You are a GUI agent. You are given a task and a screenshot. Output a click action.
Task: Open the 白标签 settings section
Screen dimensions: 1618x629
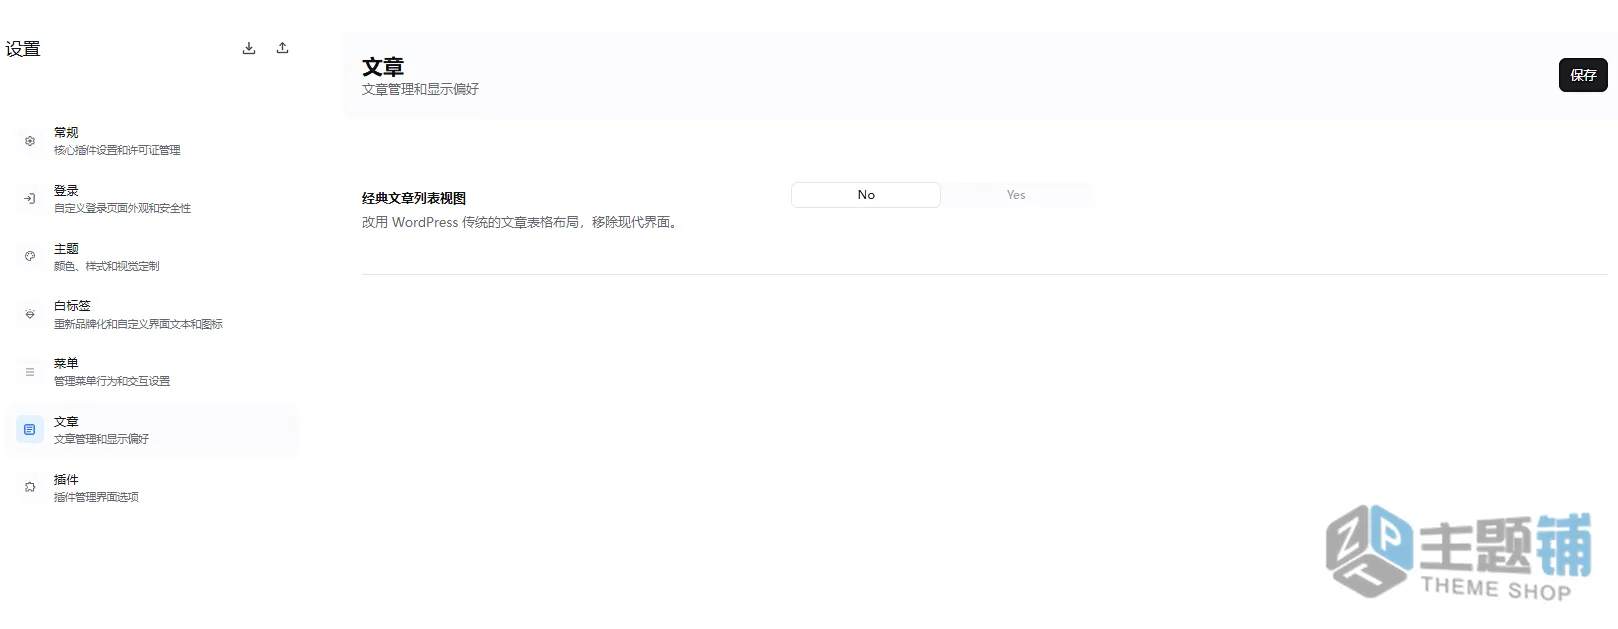tap(152, 314)
